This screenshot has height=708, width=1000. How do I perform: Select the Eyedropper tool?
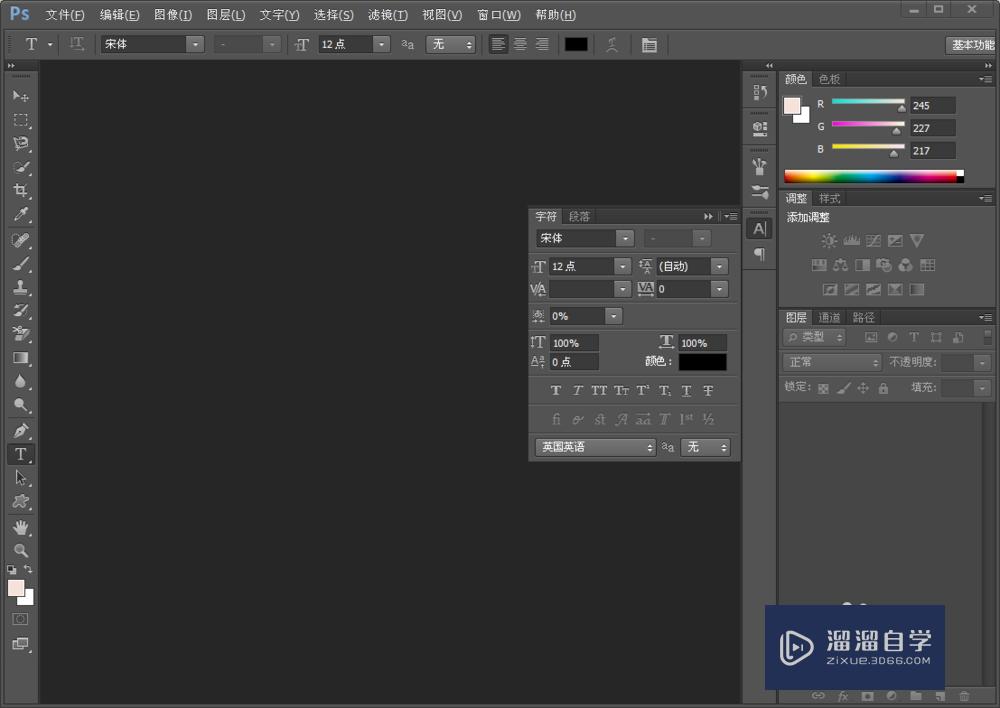(x=20, y=214)
